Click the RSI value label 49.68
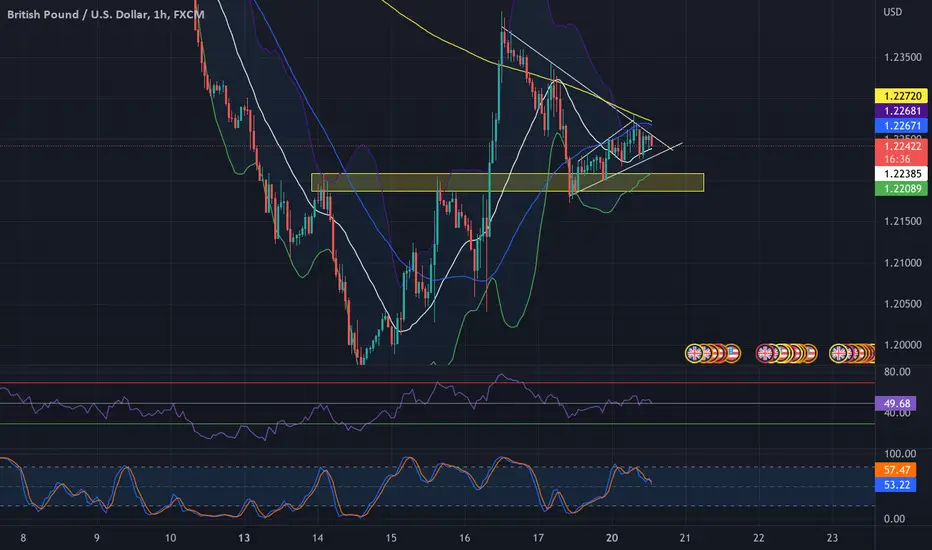The image size is (932, 550). (x=896, y=404)
